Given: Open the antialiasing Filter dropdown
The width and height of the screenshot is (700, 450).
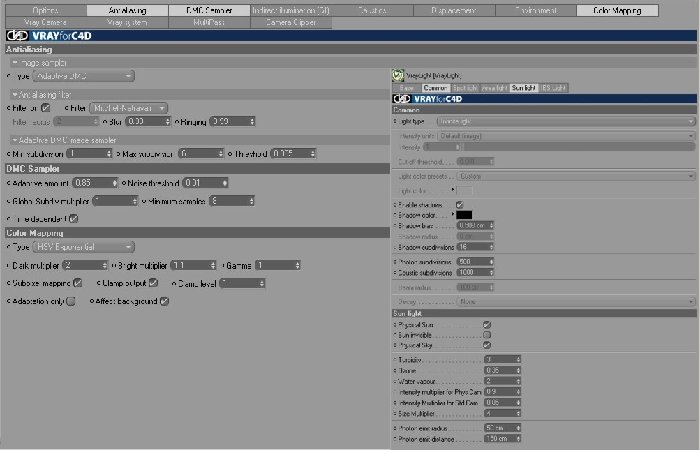Looking at the screenshot, I should (129, 108).
